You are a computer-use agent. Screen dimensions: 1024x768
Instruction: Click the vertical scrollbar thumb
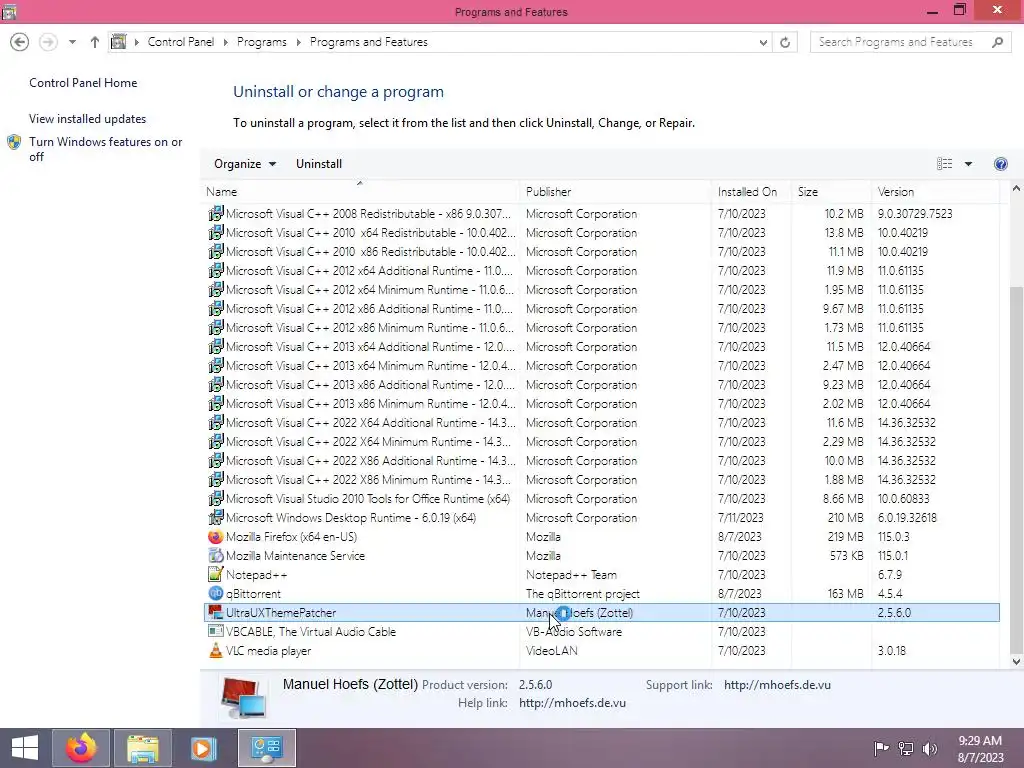pyautogui.click(x=1016, y=470)
